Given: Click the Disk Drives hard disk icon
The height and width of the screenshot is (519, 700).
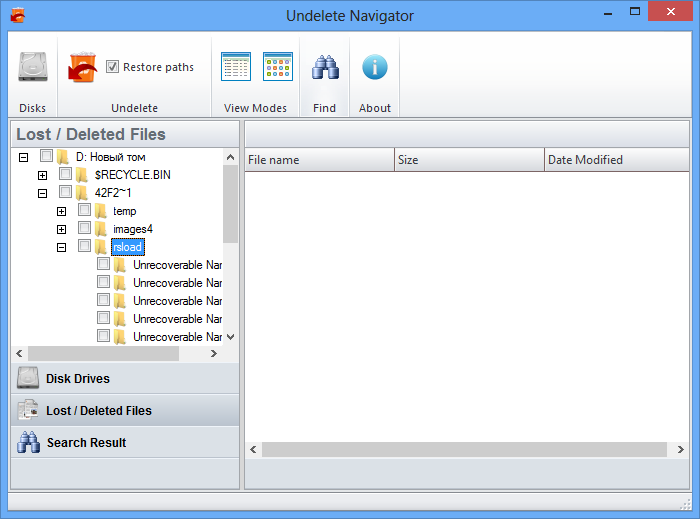Looking at the screenshot, I should pyautogui.click(x=28, y=378).
